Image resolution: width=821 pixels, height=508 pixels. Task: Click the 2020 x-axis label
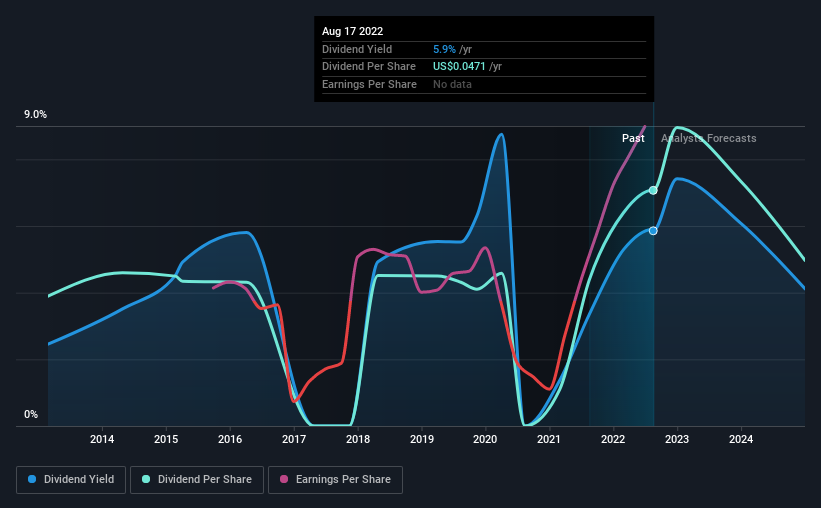485,439
